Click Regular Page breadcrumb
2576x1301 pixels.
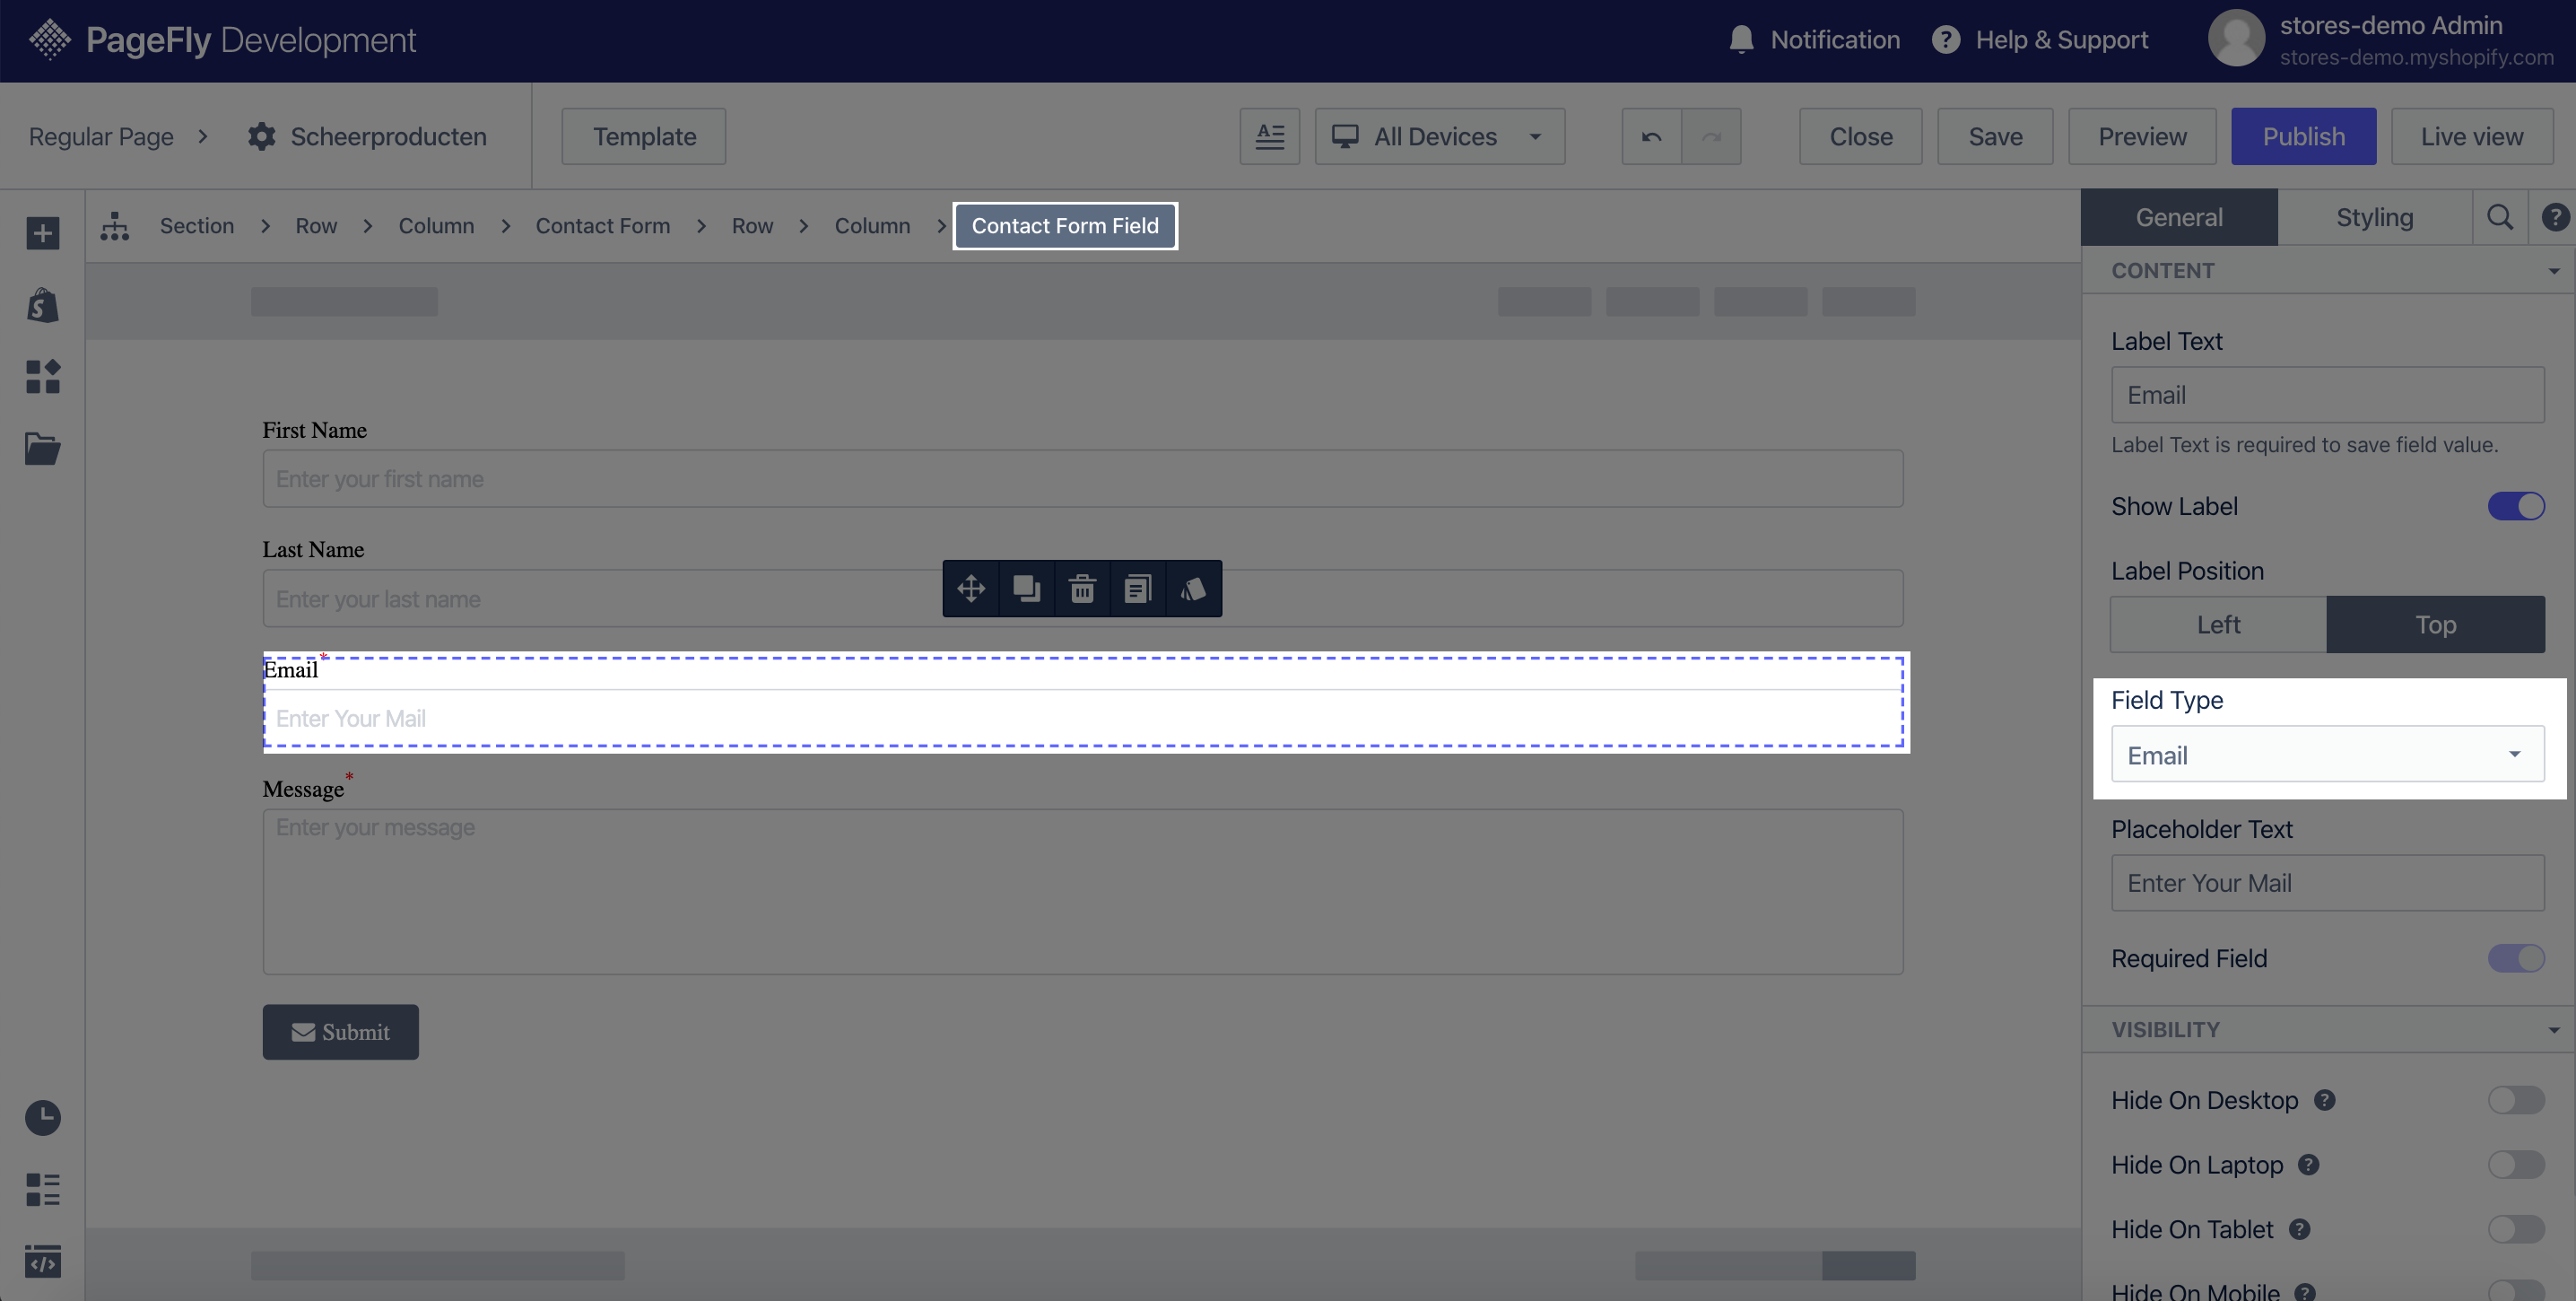pyautogui.click(x=101, y=136)
